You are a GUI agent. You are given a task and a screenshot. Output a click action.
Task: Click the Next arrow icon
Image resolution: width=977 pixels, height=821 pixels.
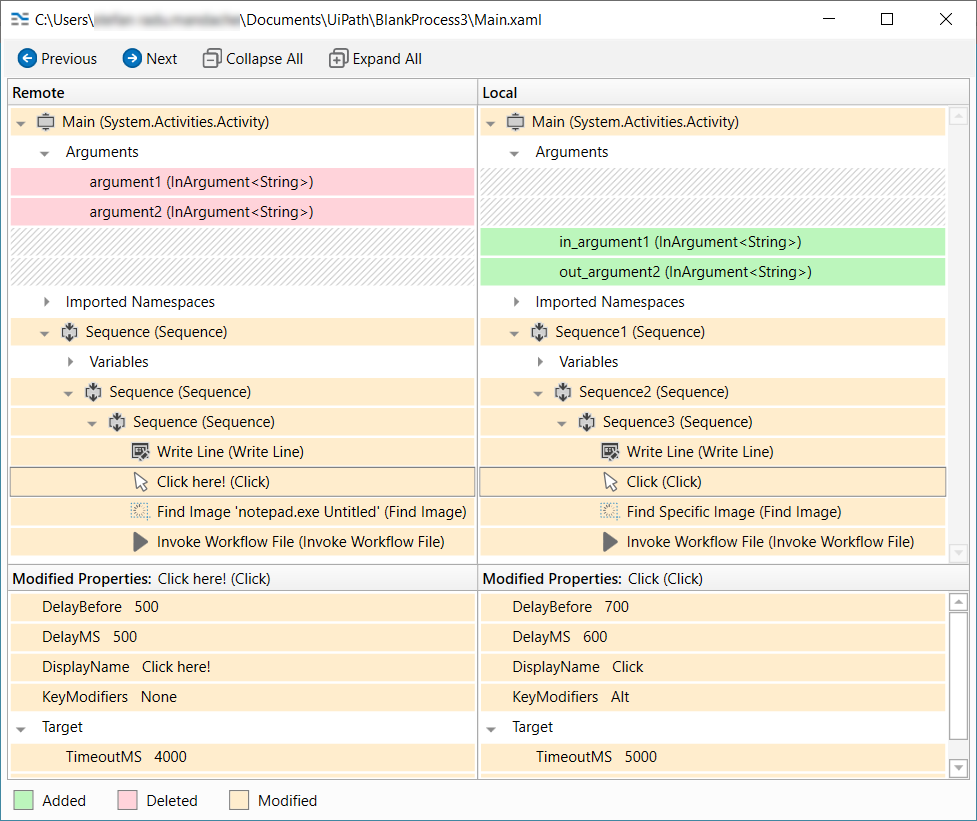(x=132, y=59)
